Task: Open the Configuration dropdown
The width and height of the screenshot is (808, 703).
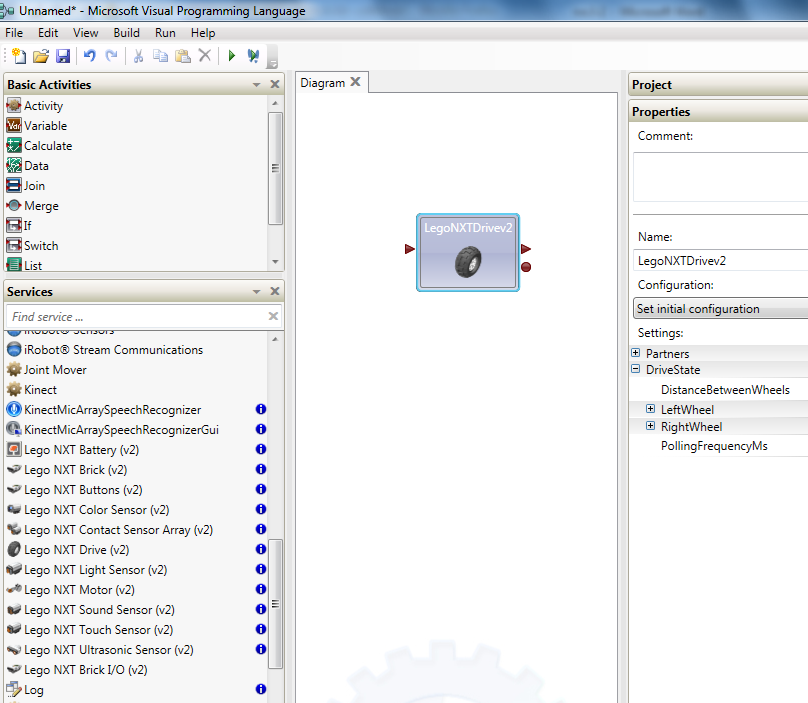Action: click(720, 308)
